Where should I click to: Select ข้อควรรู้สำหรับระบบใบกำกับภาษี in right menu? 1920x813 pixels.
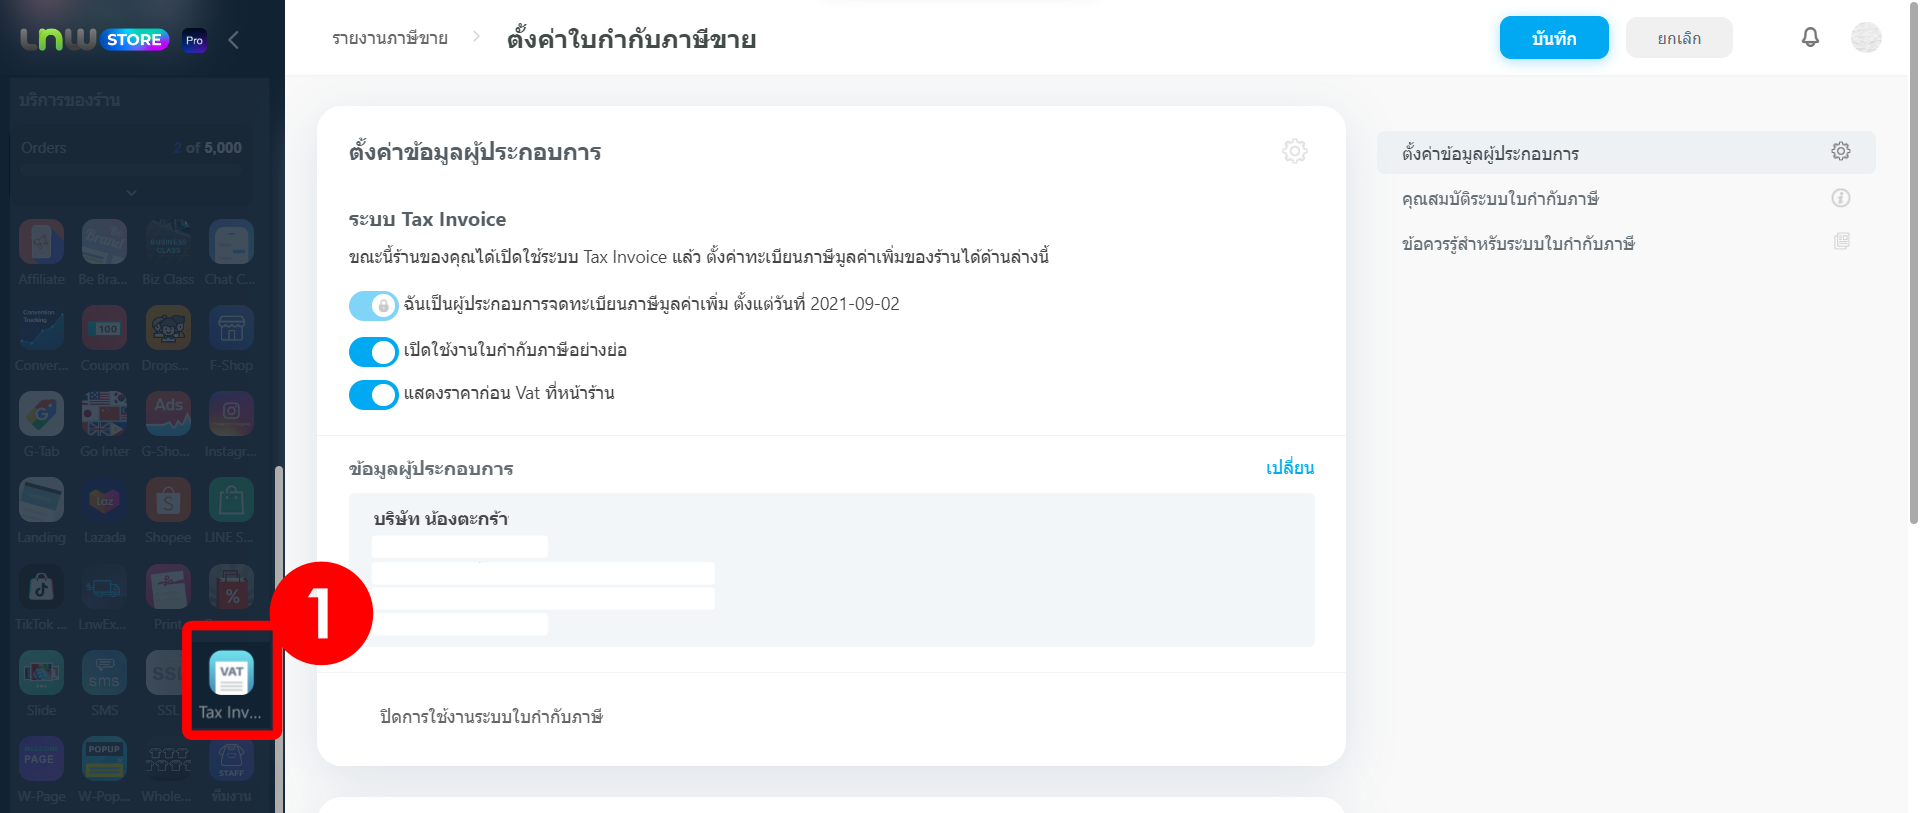pos(1518,244)
